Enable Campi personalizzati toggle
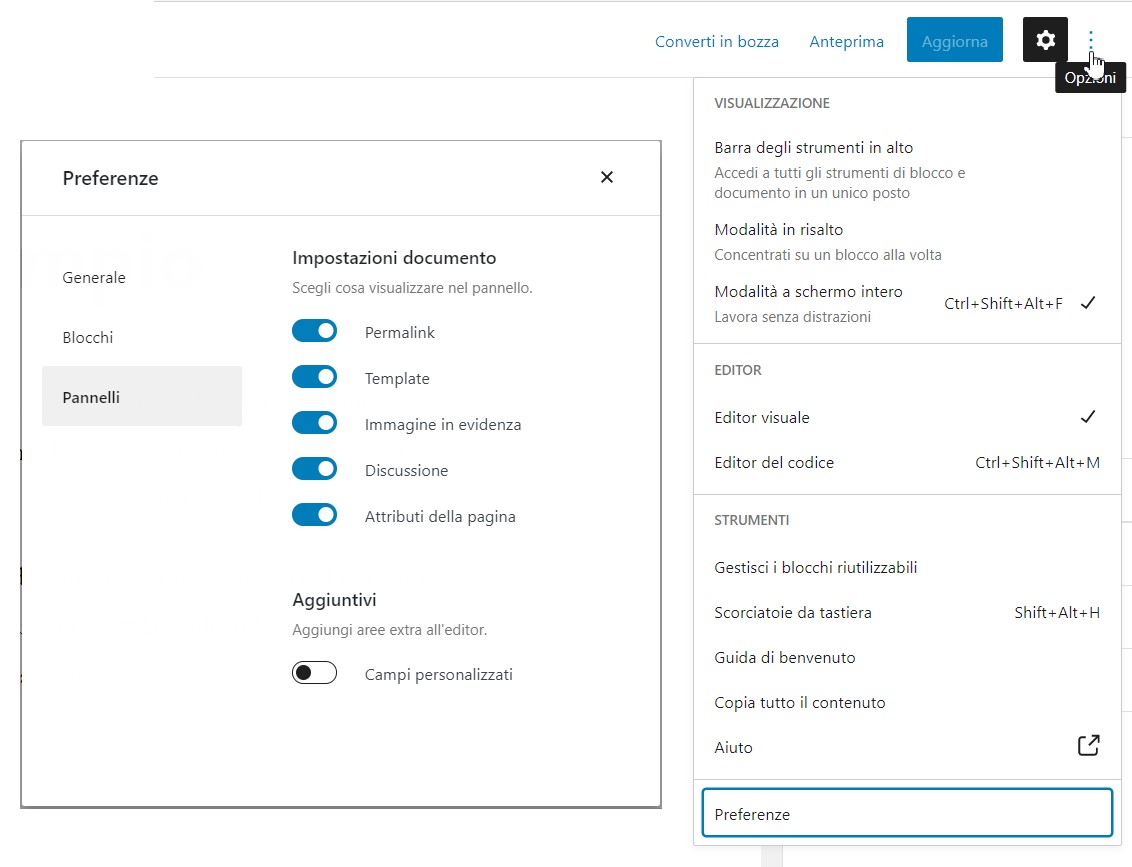 pos(314,673)
